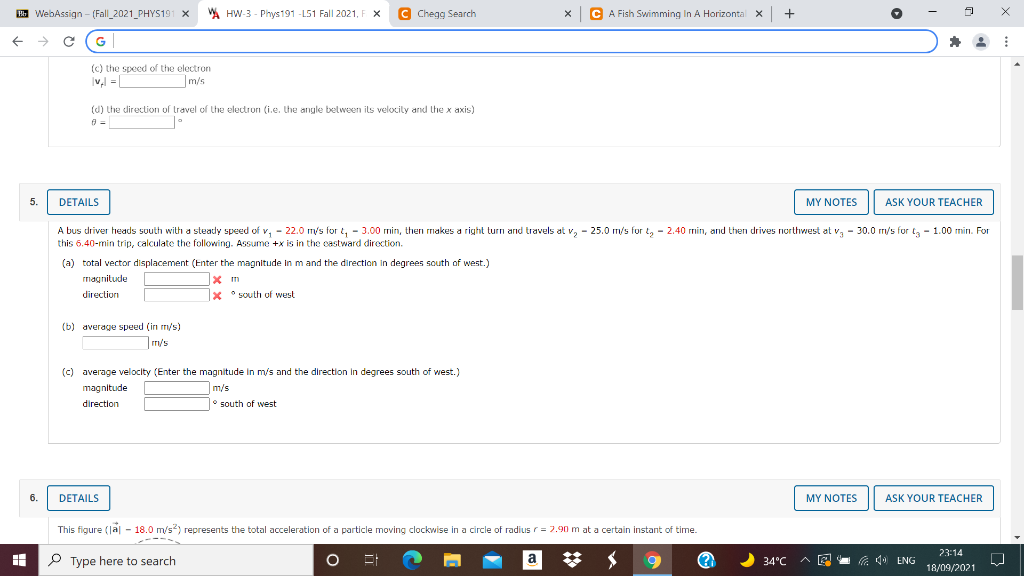
Task: Open Dropbox from the taskbar
Action: 571,559
